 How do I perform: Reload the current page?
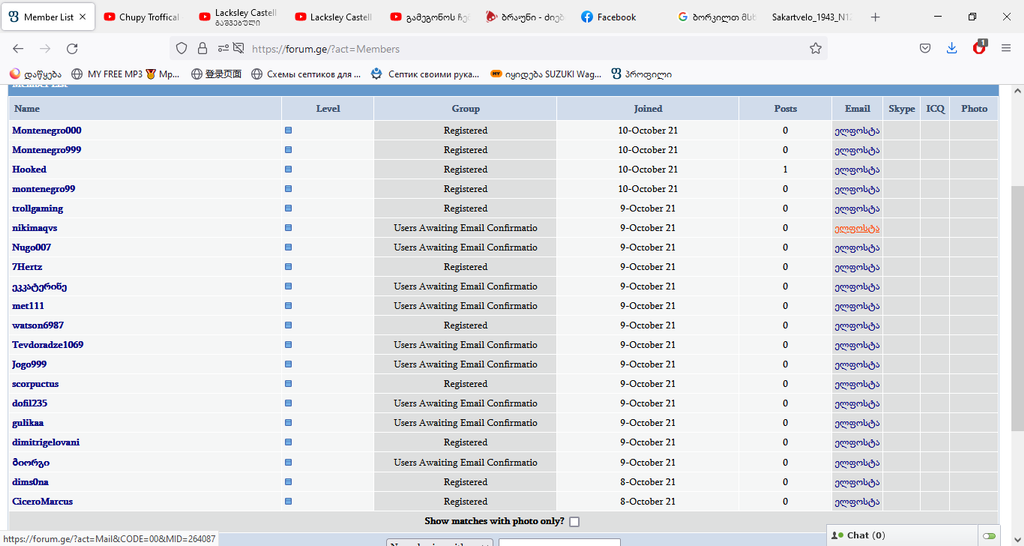tap(72, 48)
